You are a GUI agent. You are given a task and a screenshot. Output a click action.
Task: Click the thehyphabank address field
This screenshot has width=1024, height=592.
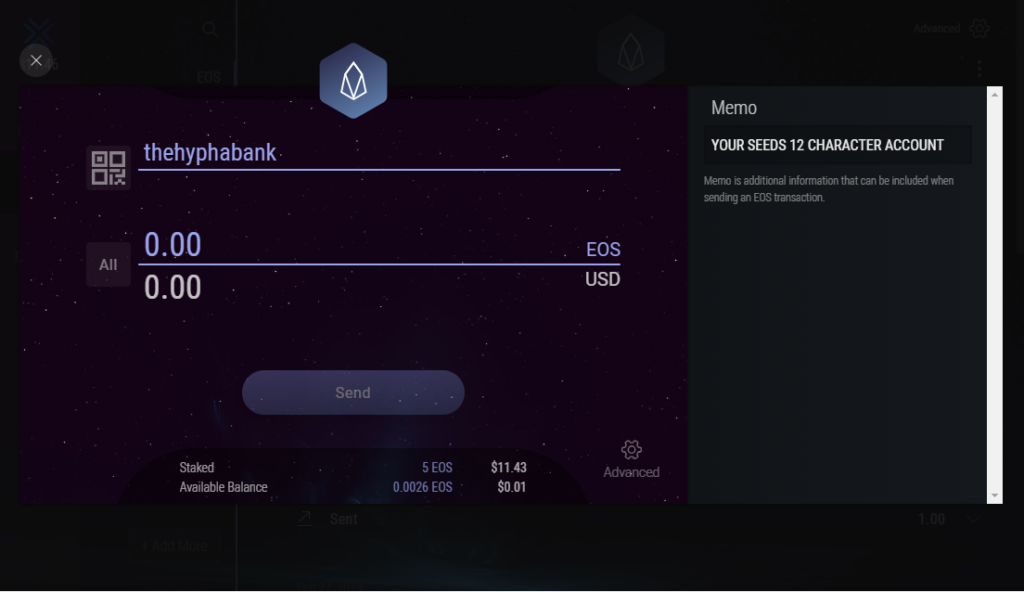point(378,153)
